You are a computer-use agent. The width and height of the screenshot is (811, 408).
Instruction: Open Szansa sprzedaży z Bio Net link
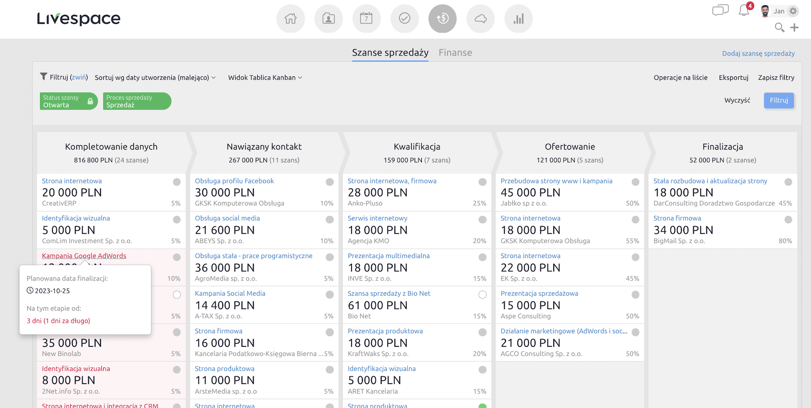[389, 293]
